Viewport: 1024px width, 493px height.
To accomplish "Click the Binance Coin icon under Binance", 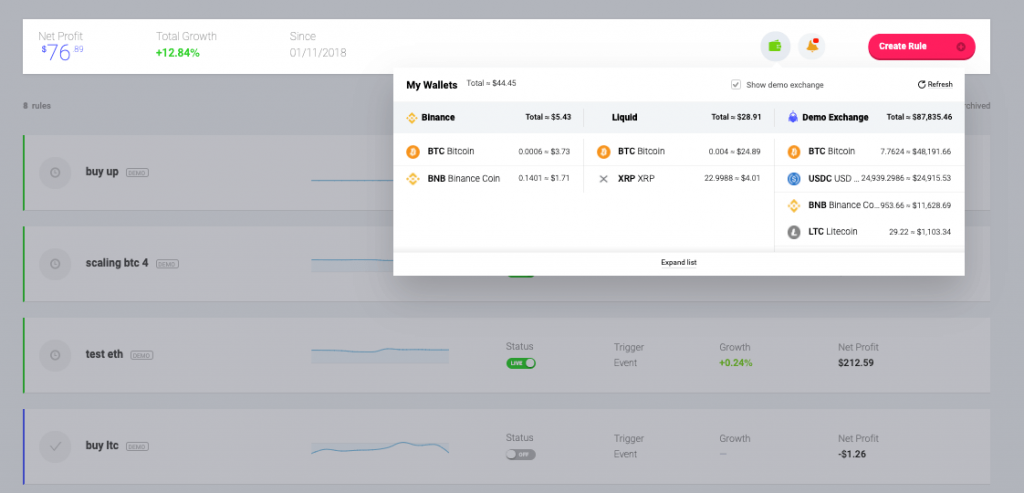I will (413, 178).
